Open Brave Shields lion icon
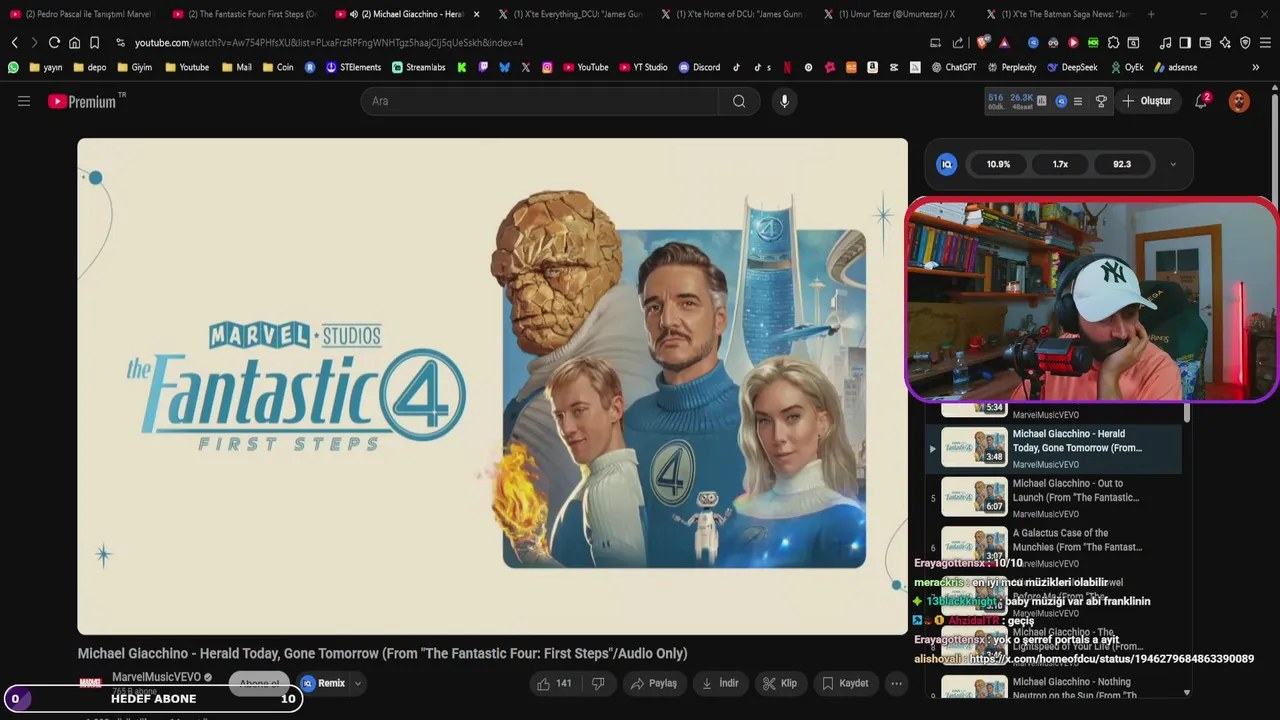 [982, 43]
